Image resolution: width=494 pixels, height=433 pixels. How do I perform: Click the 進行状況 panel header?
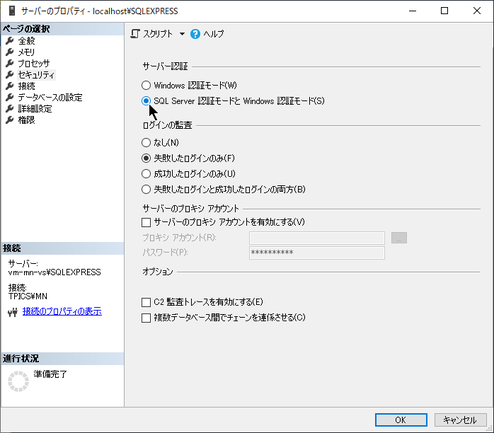(x=62, y=358)
